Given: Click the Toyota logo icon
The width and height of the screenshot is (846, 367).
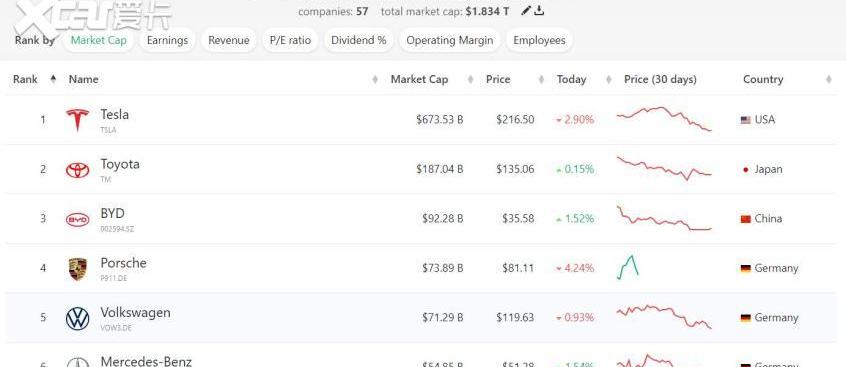Looking at the screenshot, I should tap(78, 170).
